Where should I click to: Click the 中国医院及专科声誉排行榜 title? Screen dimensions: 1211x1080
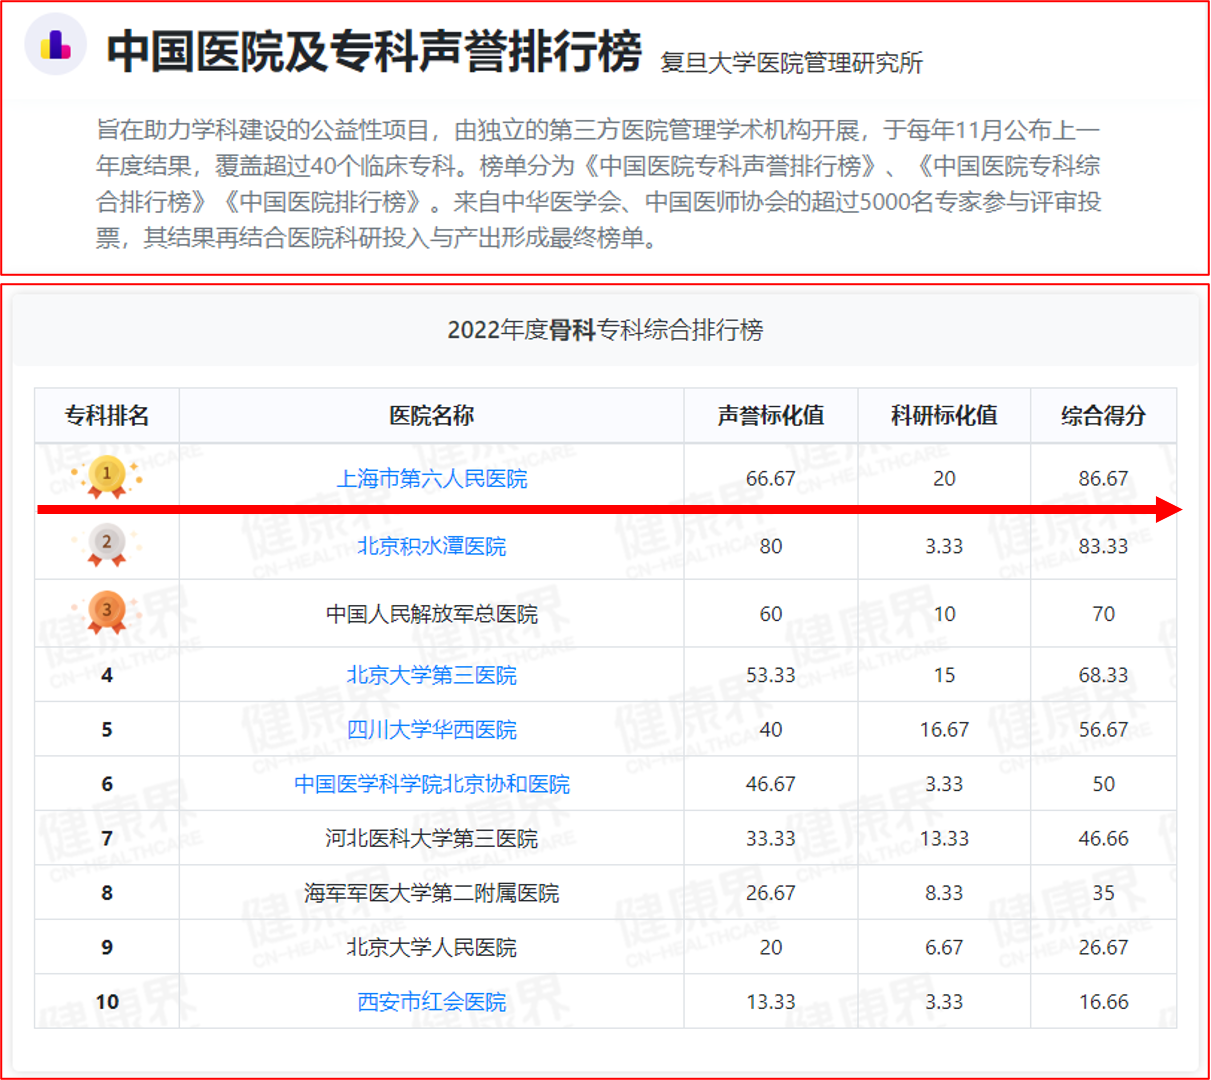click(374, 50)
